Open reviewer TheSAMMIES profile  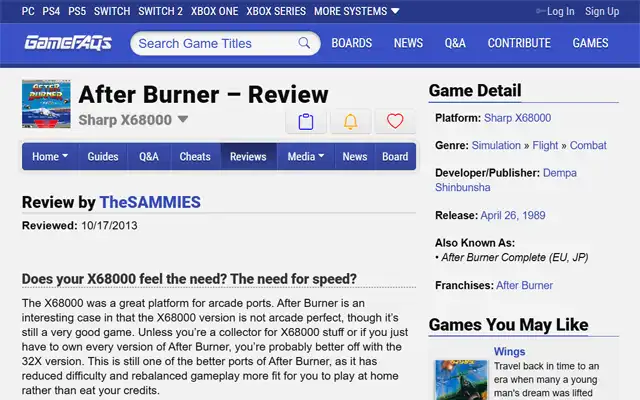click(150, 202)
